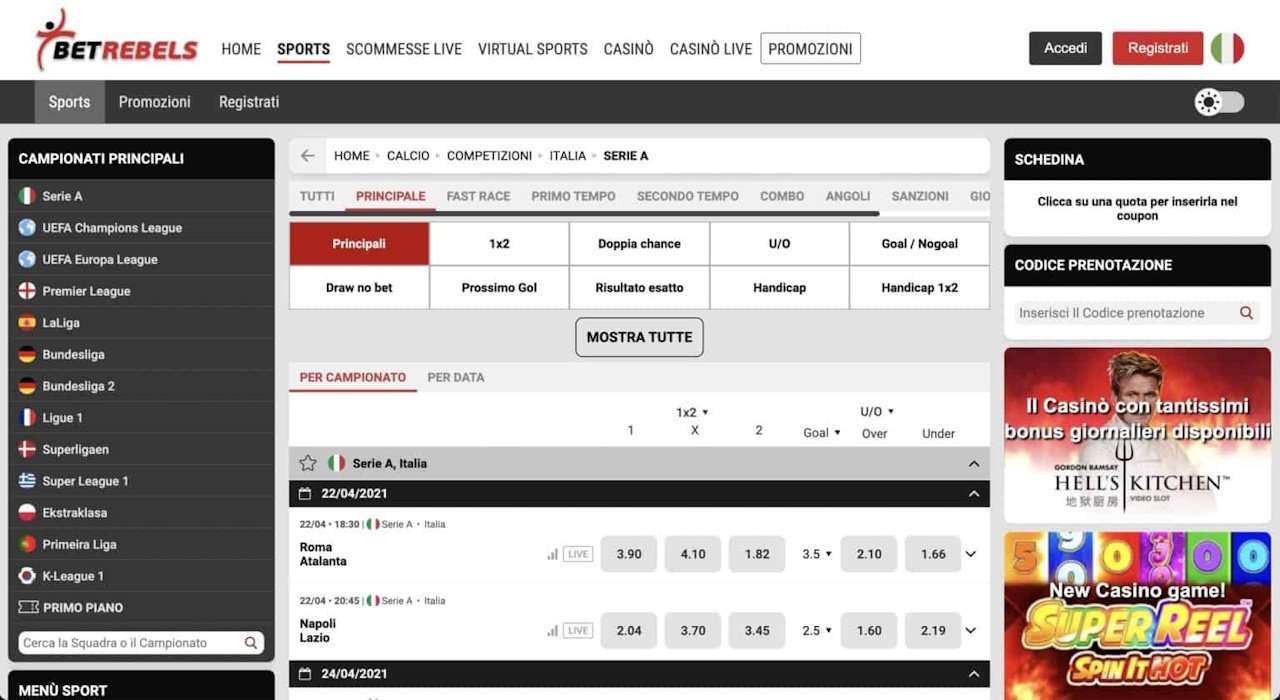Screen dimensions: 1280x700
Task: Click the Ekstraklasa Poland flag icon
Action: 27,513
